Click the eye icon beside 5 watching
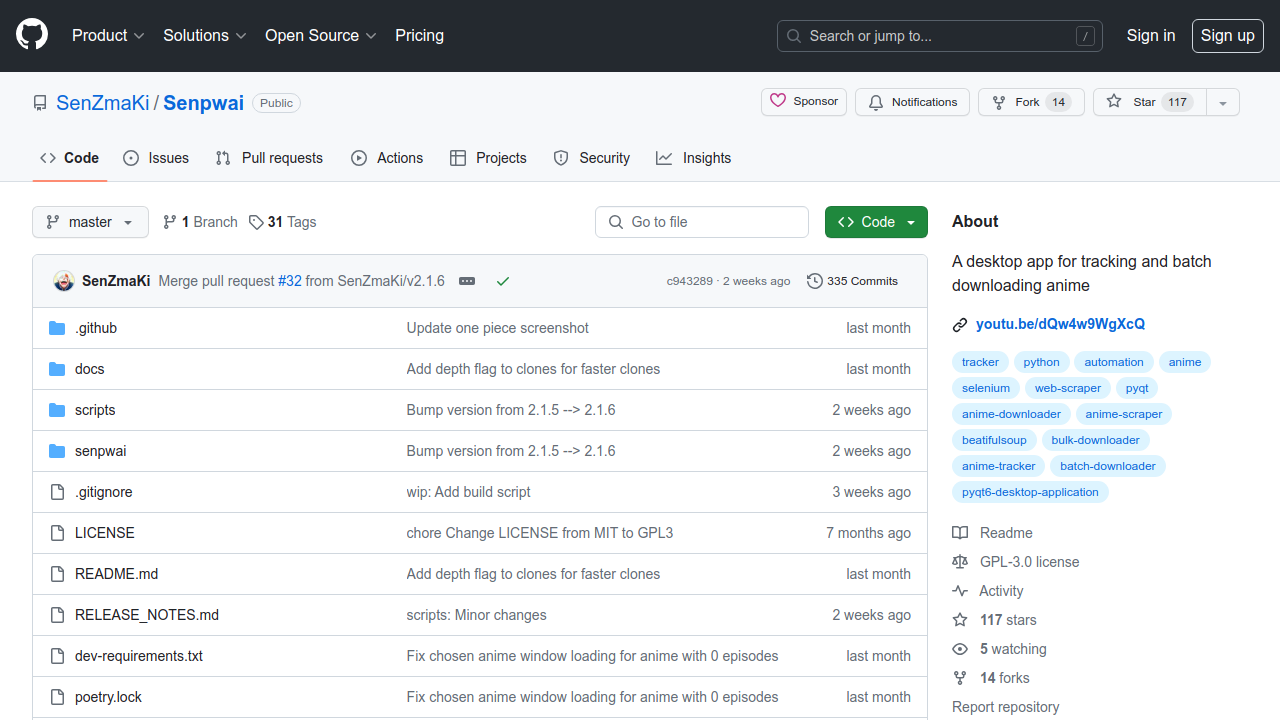1280x720 pixels. [x=960, y=649]
